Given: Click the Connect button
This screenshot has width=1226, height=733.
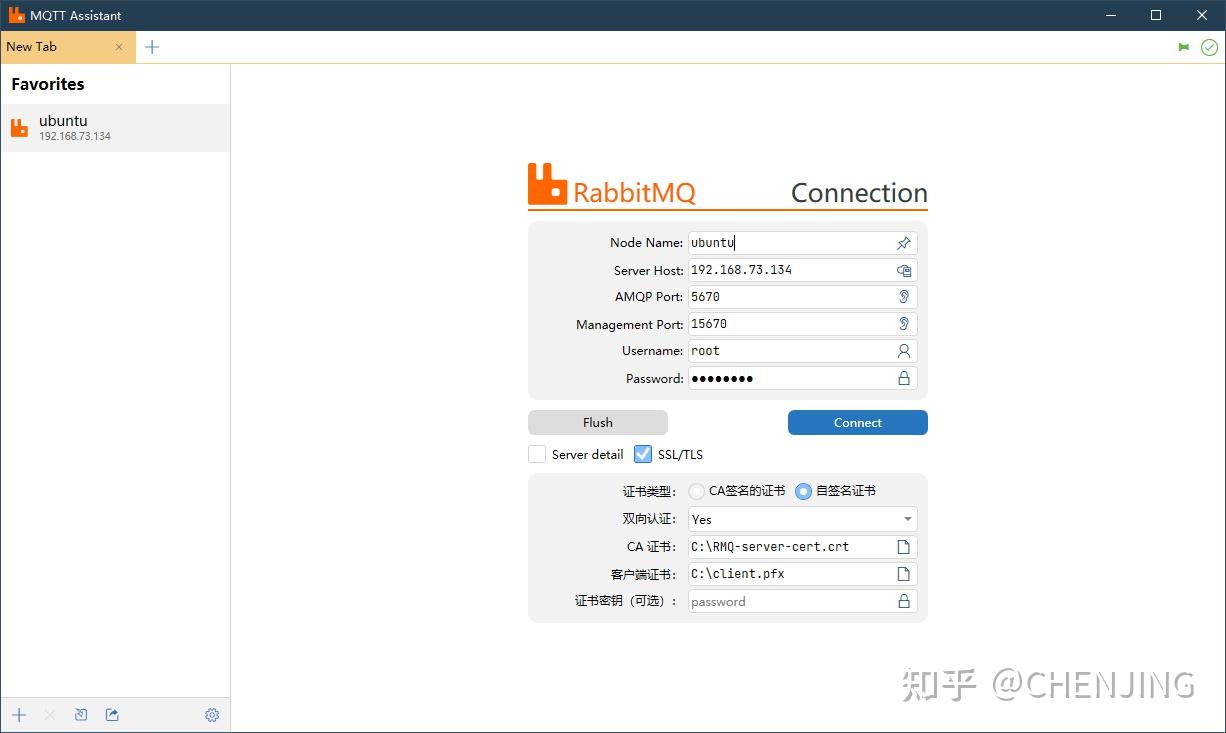Looking at the screenshot, I should pyautogui.click(x=857, y=422).
